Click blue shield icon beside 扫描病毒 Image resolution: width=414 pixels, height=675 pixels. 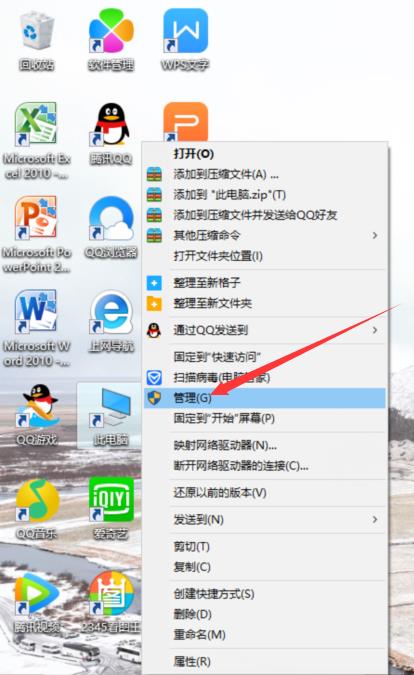coord(154,378)
